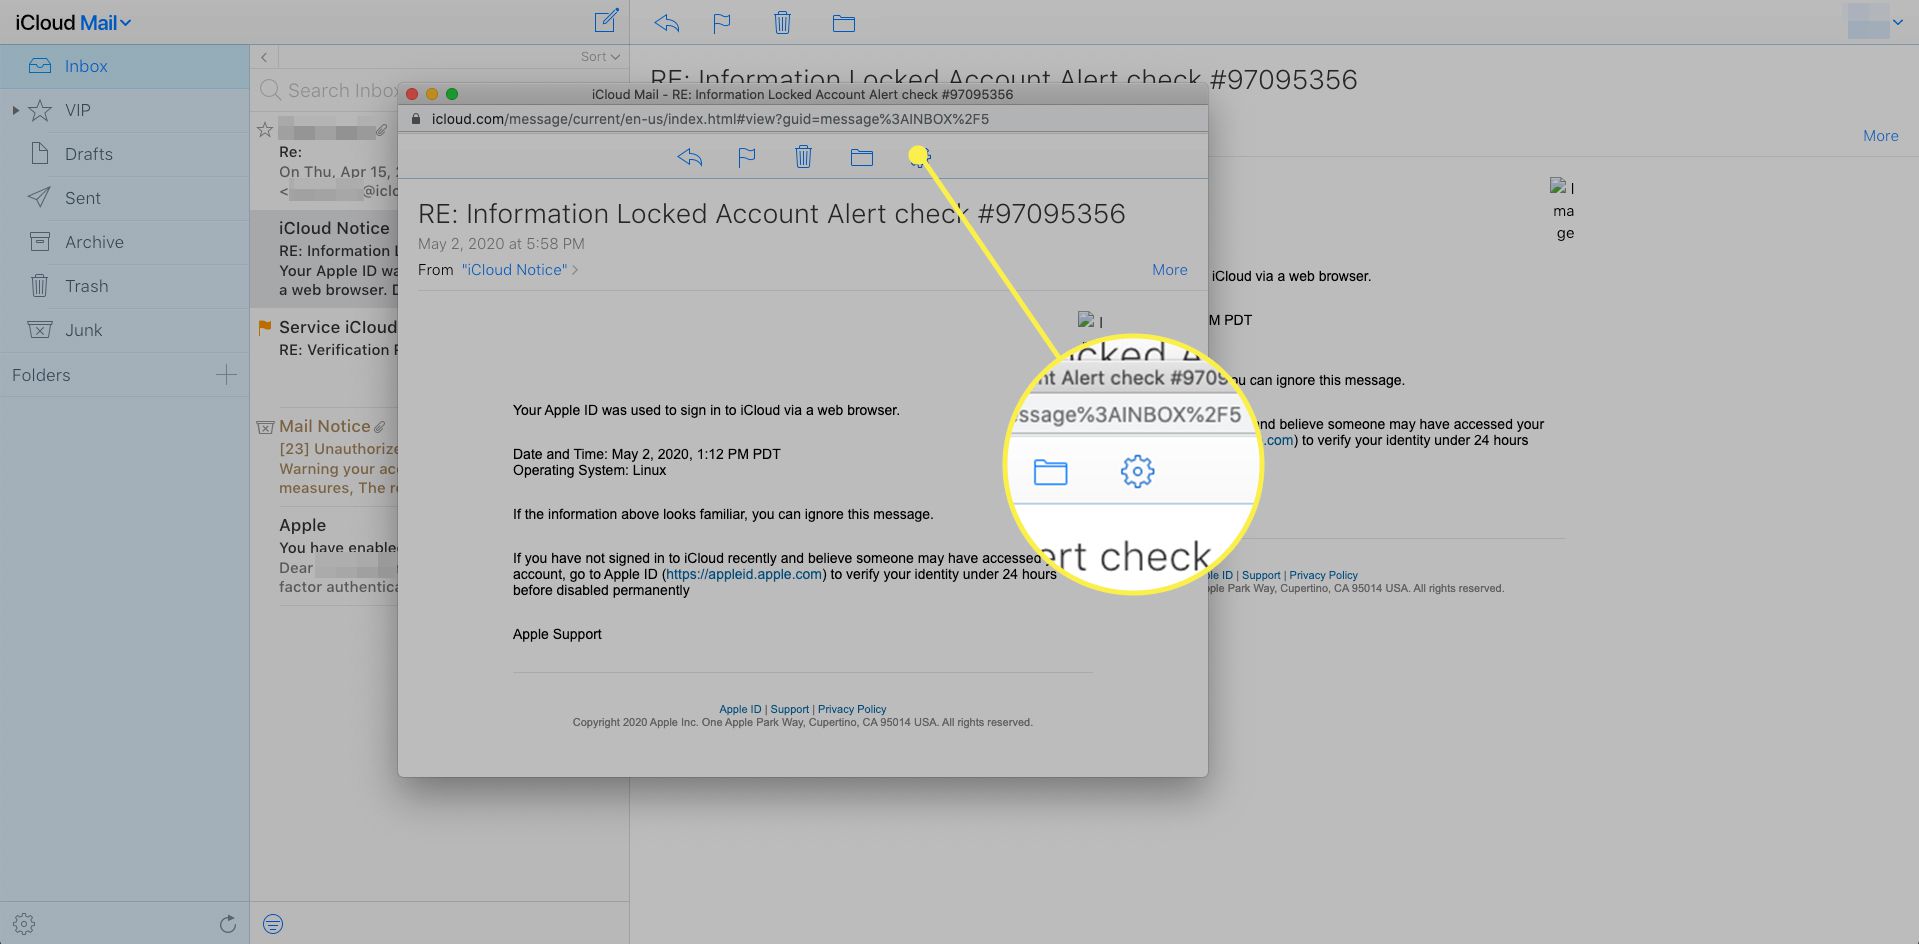Click the trash icon in the popup window
The height and width of the screenshot is (944, 1919).
pos(803,156)
